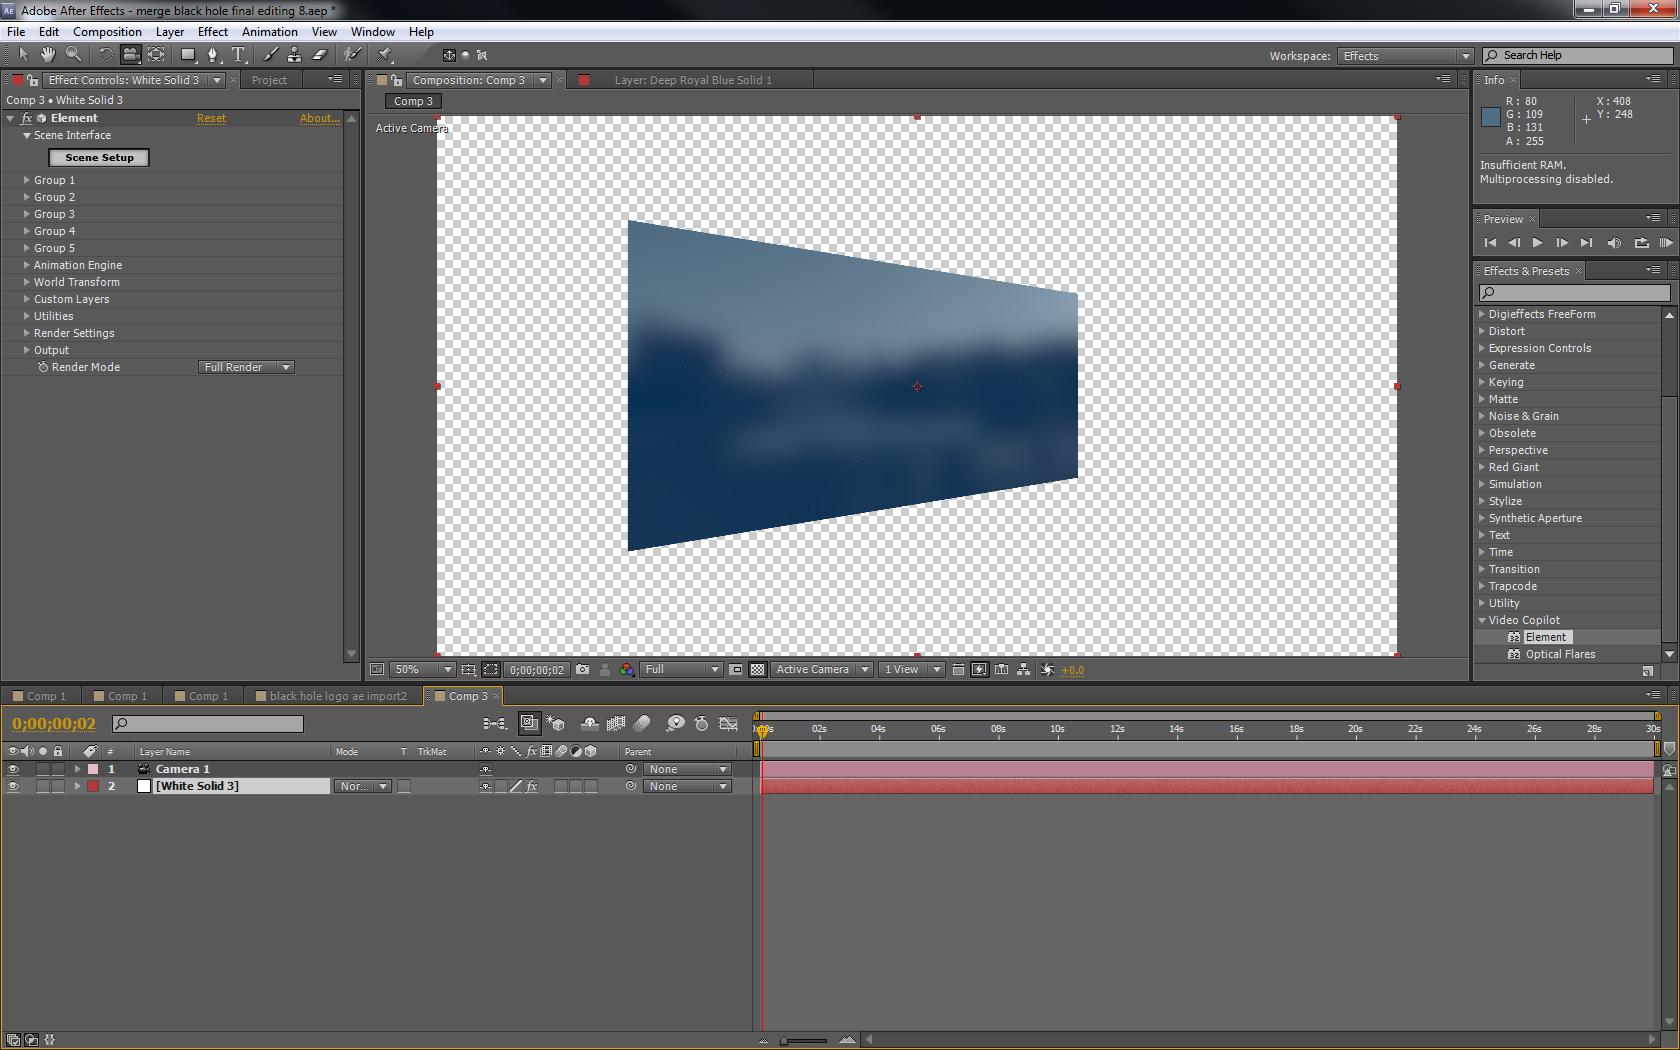Image resolution: width=1680 pixels, height=1050 pixels.
Task: Enable motion blur for timeline
Action: [642, 724]
